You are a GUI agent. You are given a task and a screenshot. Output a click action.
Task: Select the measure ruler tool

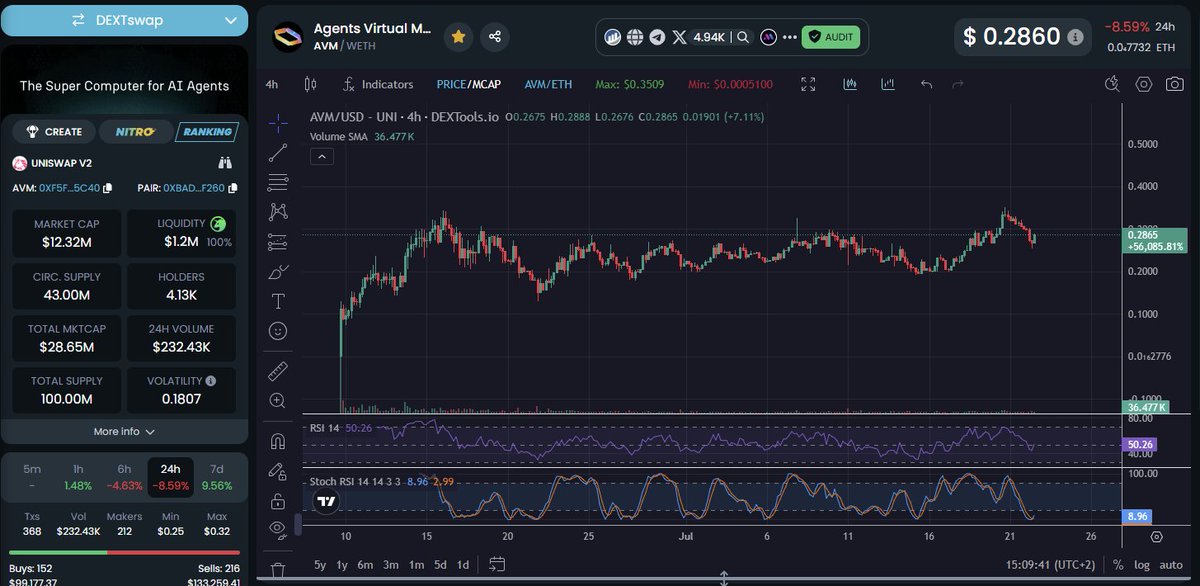click(x=278, y=371)
